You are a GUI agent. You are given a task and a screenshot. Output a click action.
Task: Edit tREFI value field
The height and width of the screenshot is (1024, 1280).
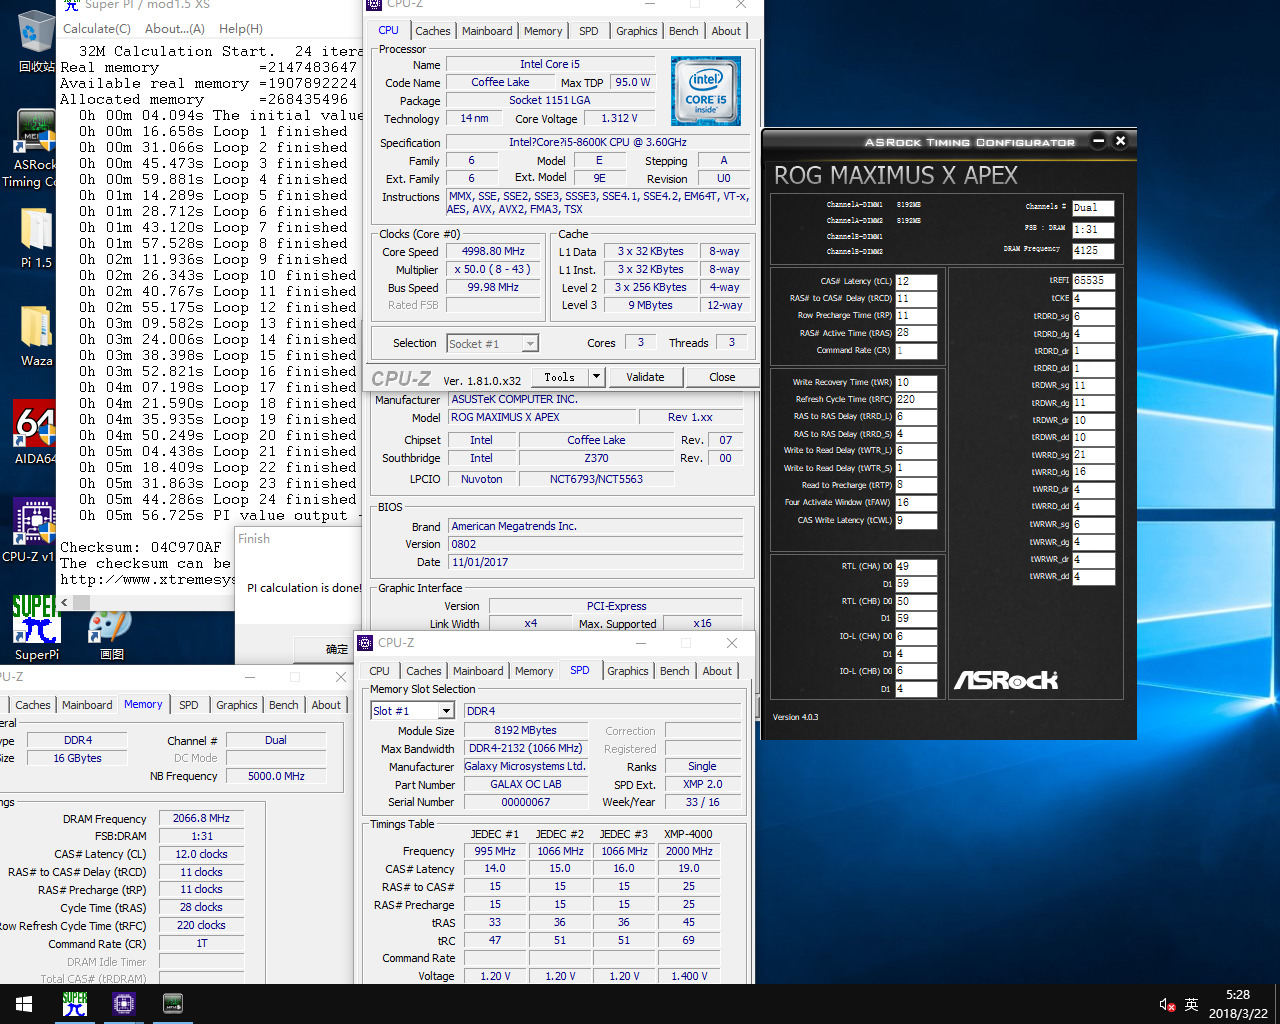click(x=1093, y=281)
